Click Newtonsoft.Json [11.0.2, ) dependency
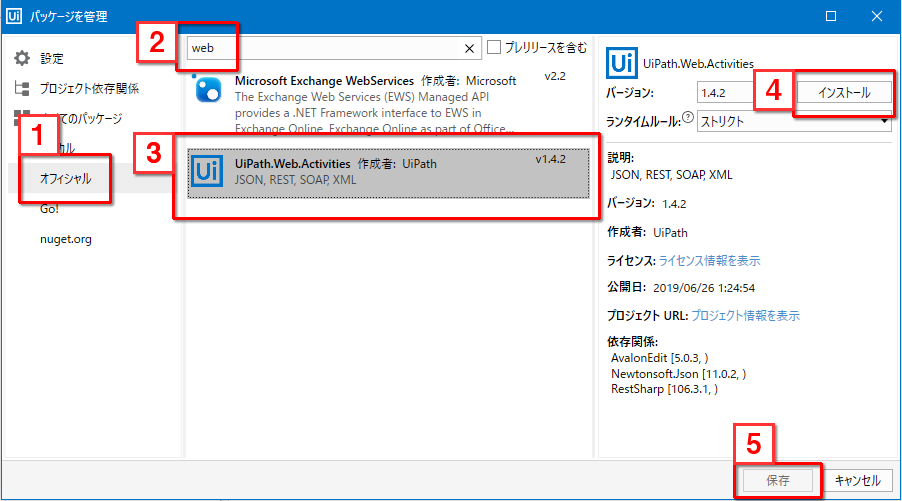The image size is (902, 501). [x=678, y=374]
